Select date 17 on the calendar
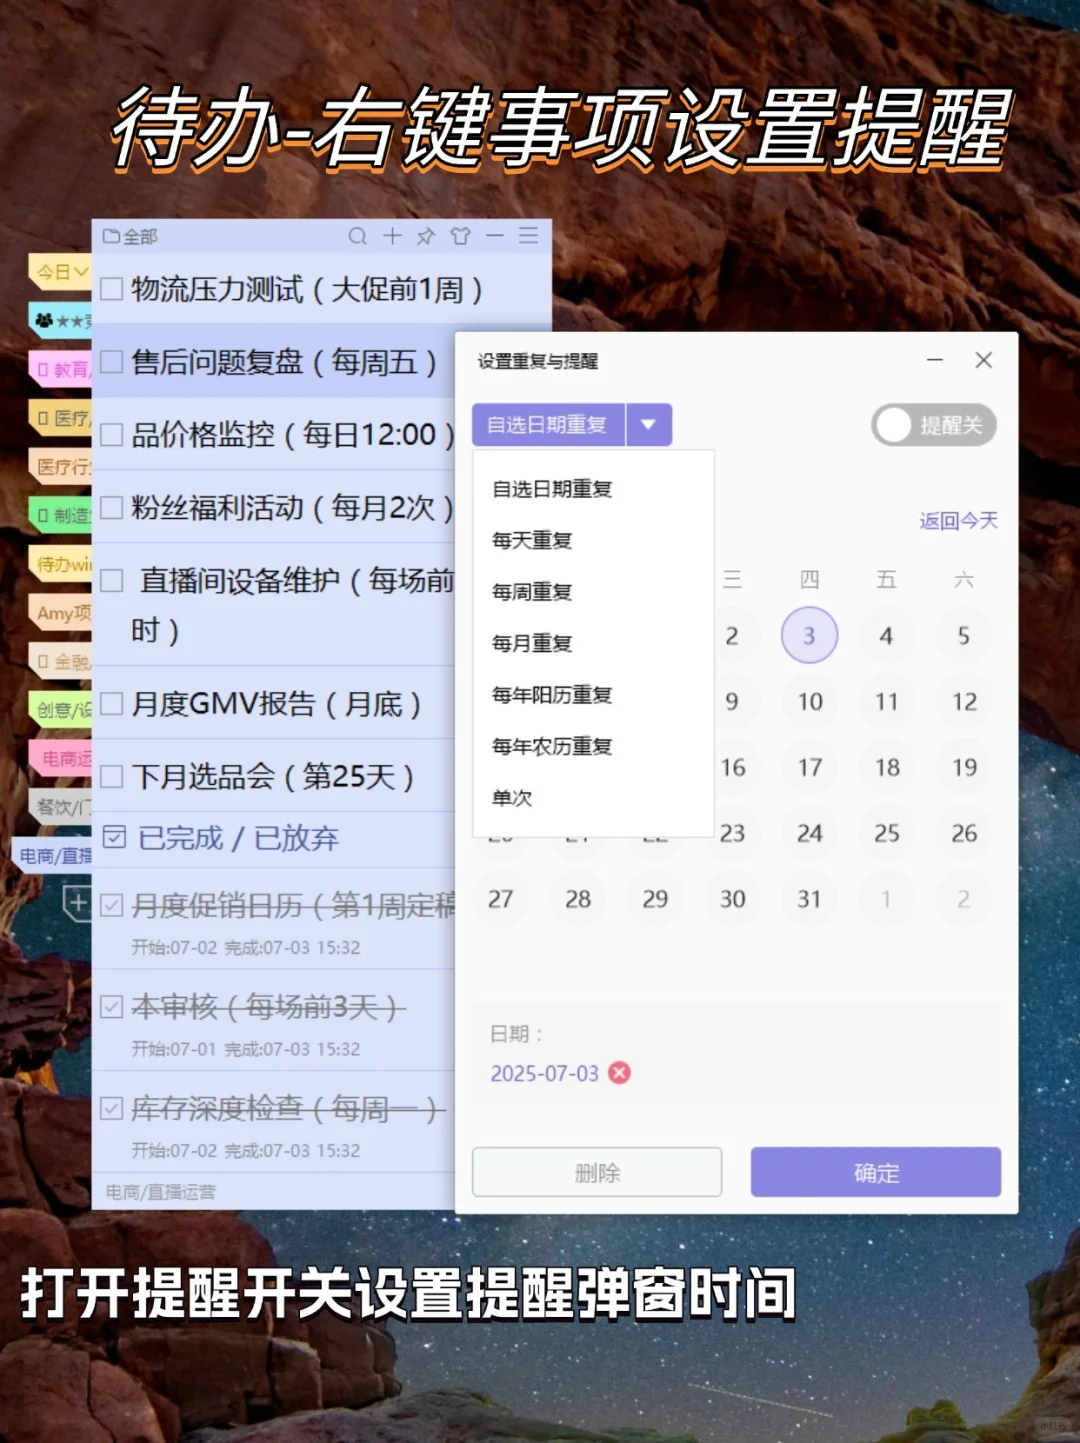This screenshot has width=1080, height=1443. tap(809, 767)
